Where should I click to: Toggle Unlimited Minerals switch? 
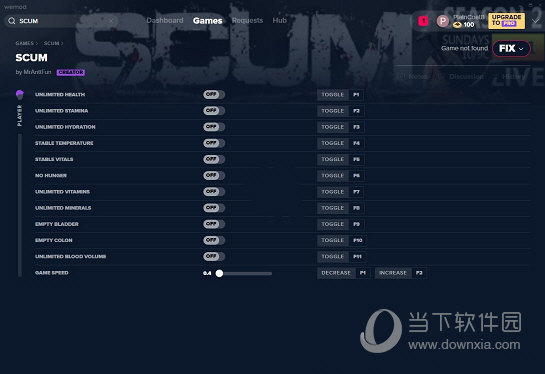point(214,208)
